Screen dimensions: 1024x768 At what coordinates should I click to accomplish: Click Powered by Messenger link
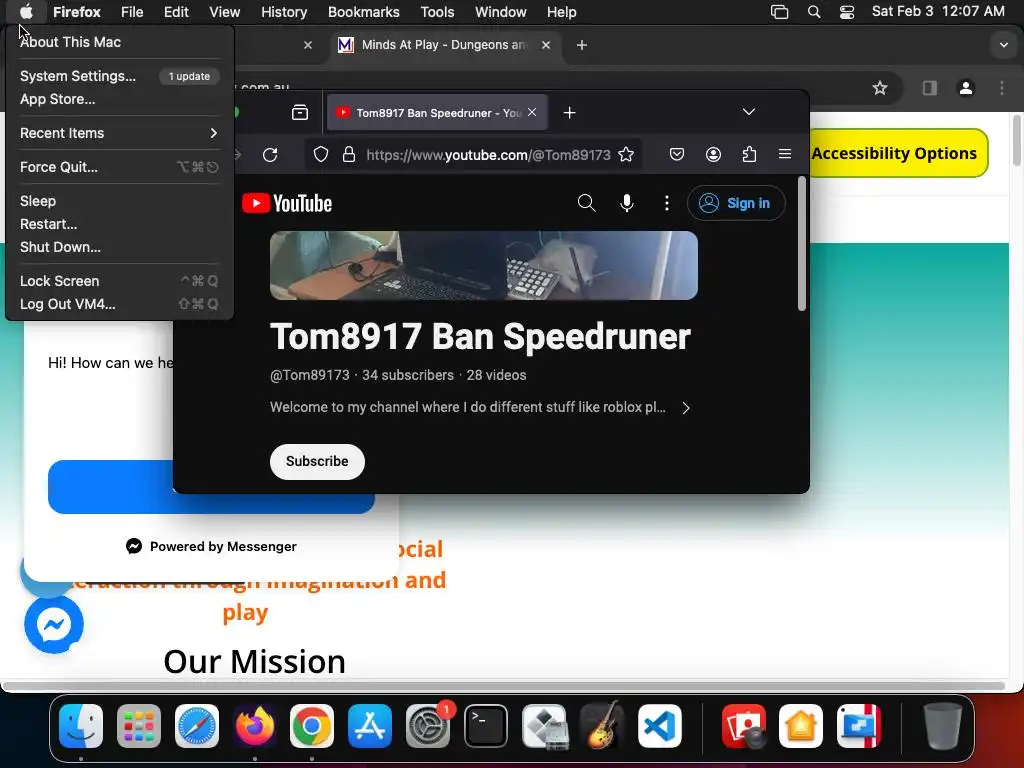[211, 546]
